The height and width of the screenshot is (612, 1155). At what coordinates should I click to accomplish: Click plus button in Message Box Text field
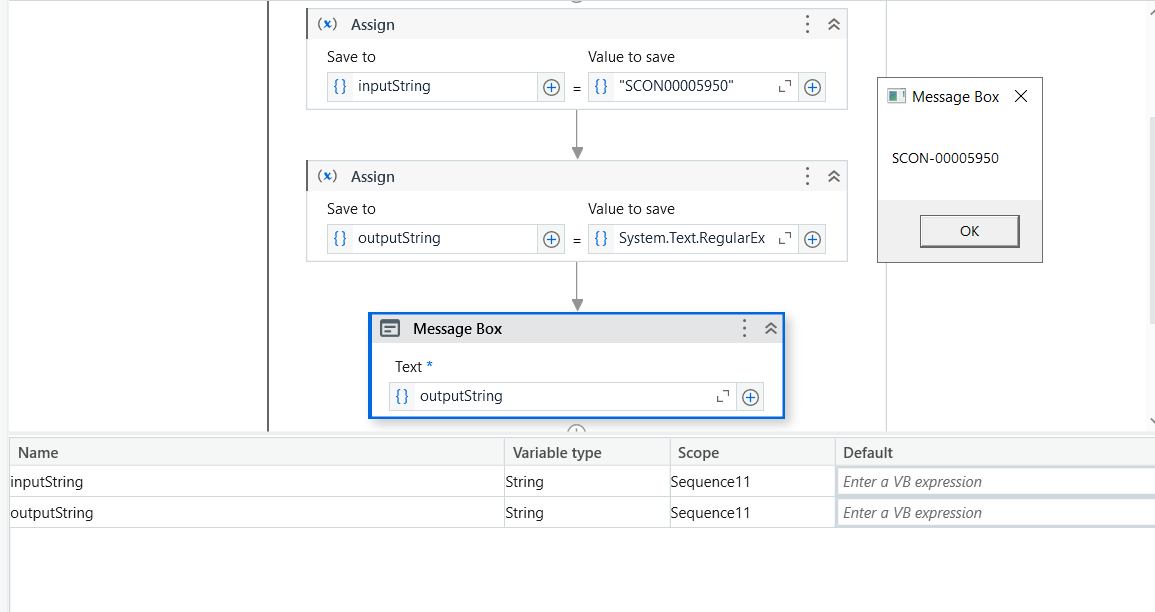coord(750,397)
